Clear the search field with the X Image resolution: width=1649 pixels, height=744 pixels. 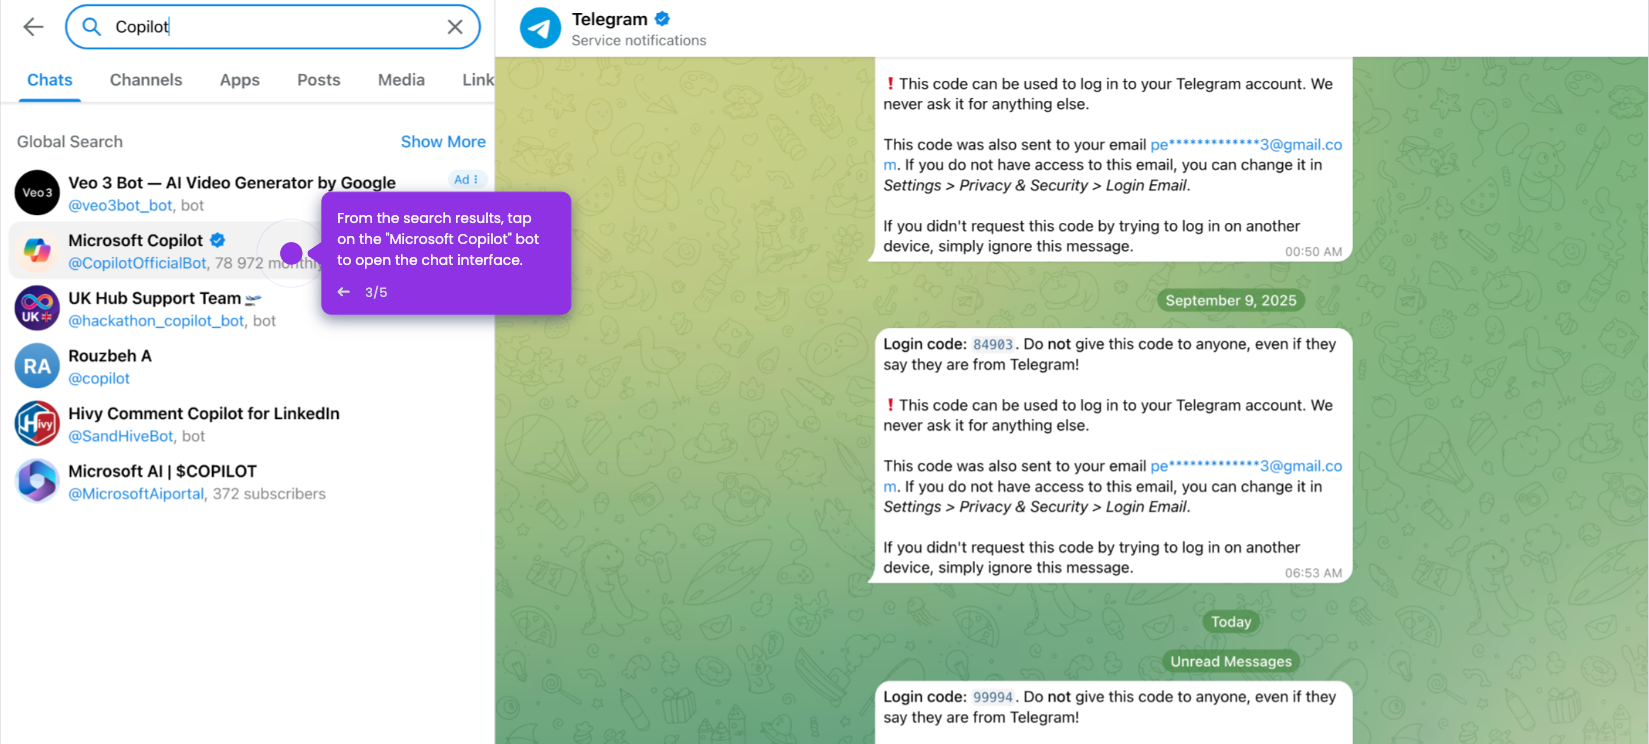click(455, 27)
